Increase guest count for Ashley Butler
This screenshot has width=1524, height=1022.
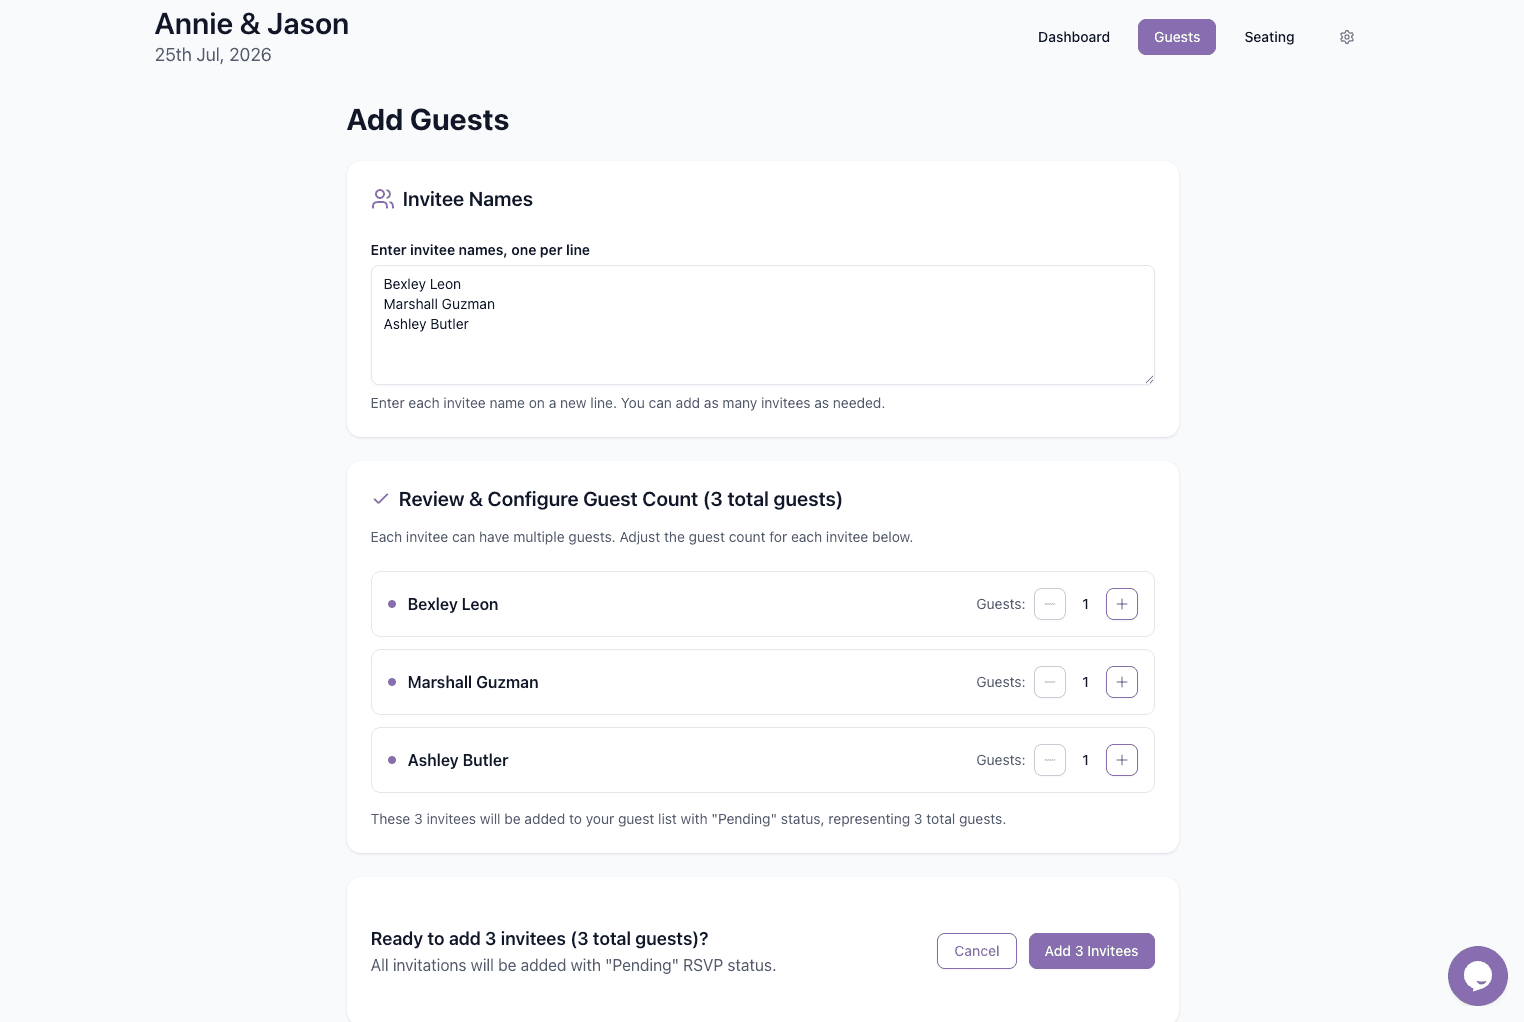(x=1121, y=760)
